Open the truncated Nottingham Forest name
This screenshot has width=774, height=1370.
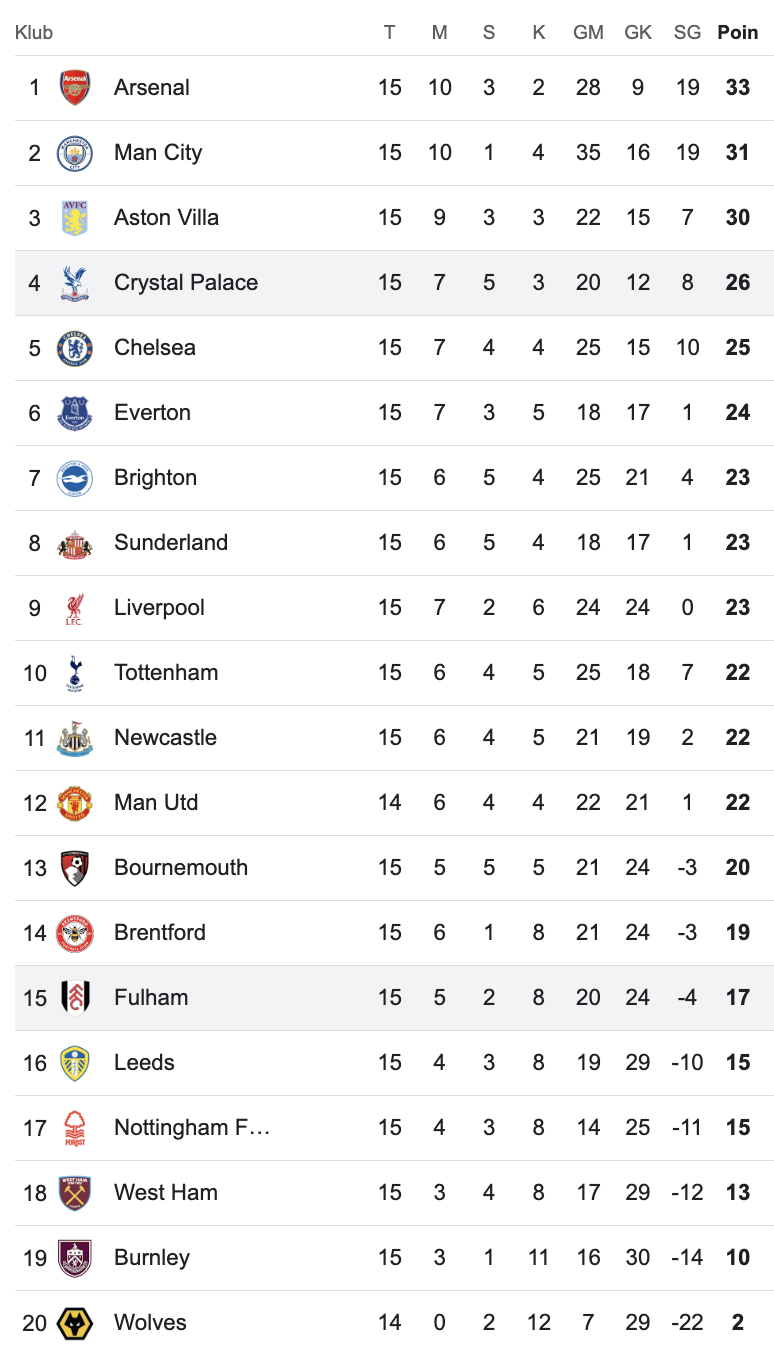coord(192,1128)
